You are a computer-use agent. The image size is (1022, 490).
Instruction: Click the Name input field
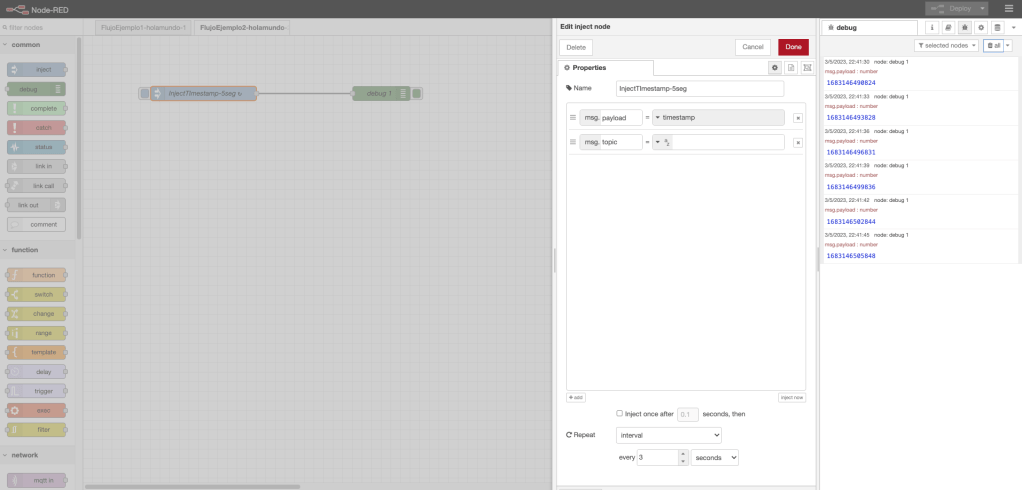click(700, 88)
